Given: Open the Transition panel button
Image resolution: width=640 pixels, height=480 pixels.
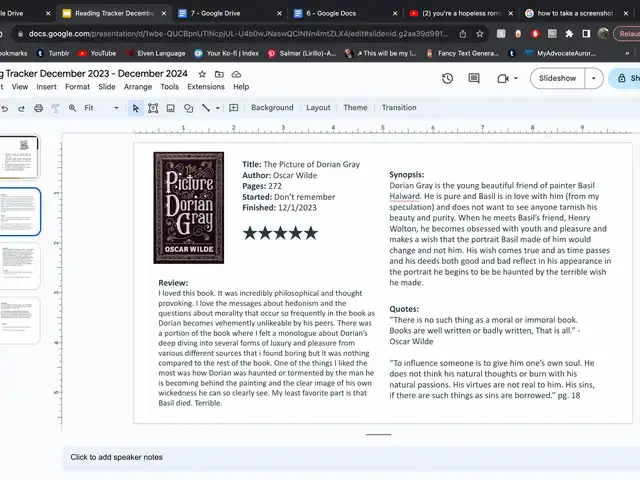Looking at the screenshot, I should coord(399,108).
